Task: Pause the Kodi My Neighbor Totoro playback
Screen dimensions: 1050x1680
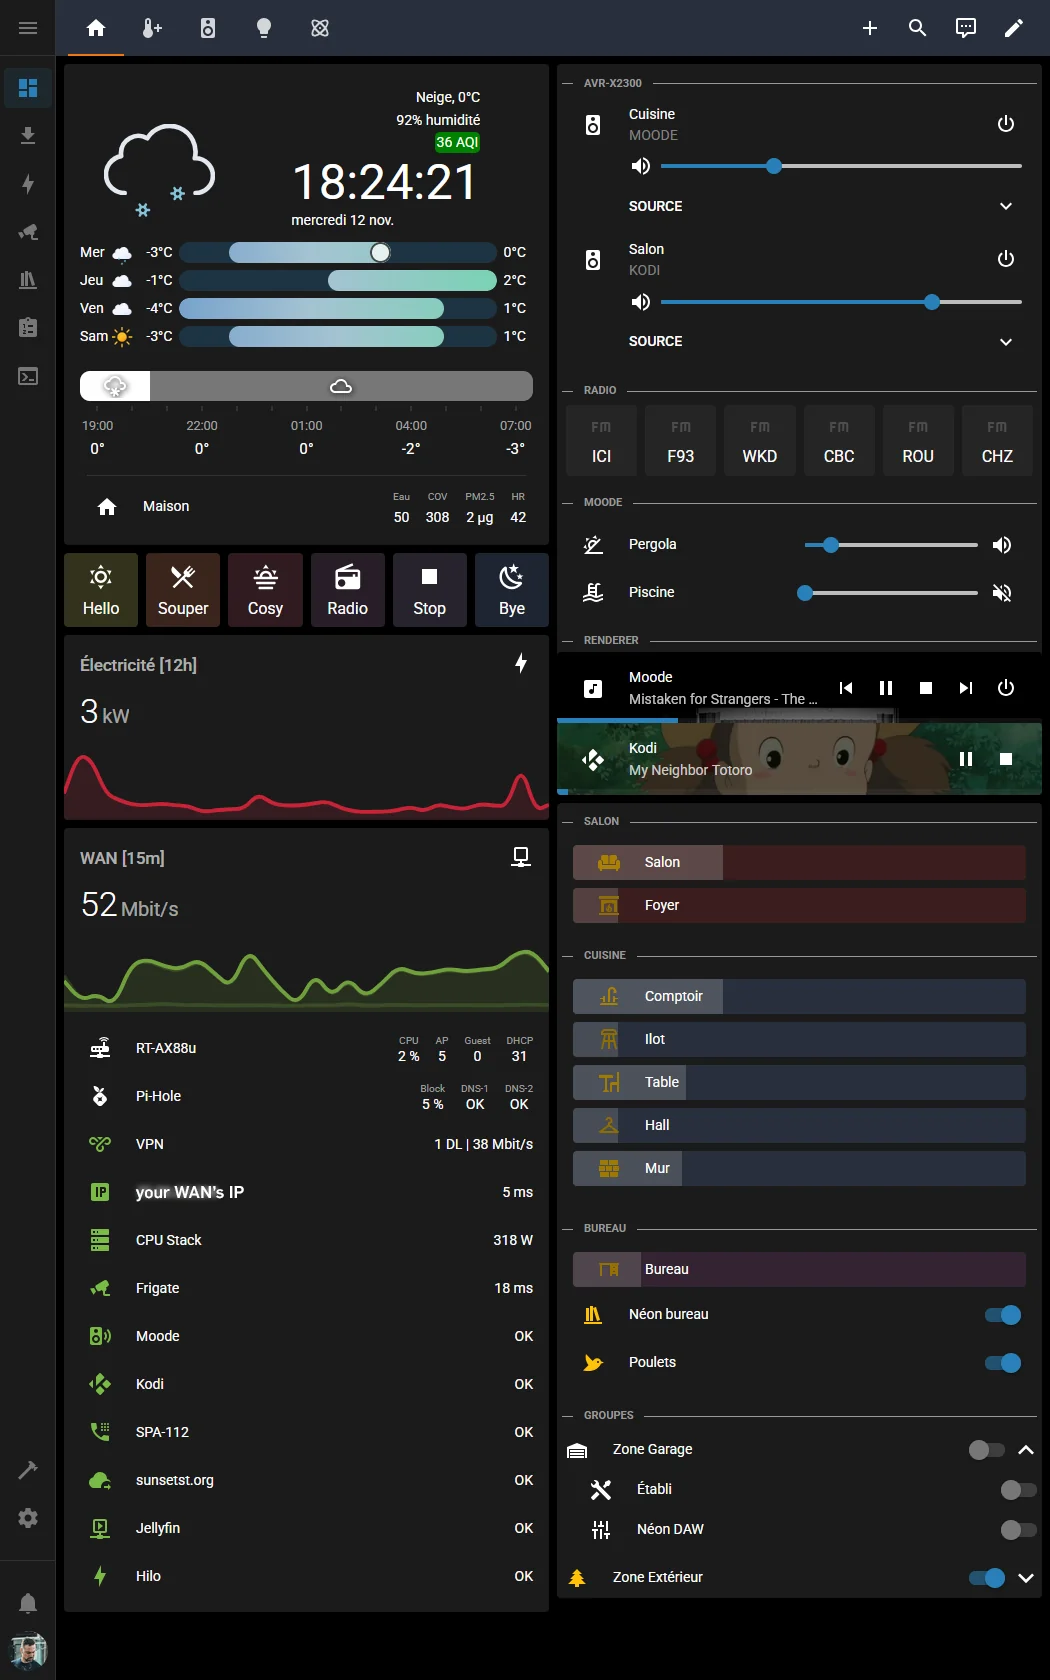Action: click(965, 759)
